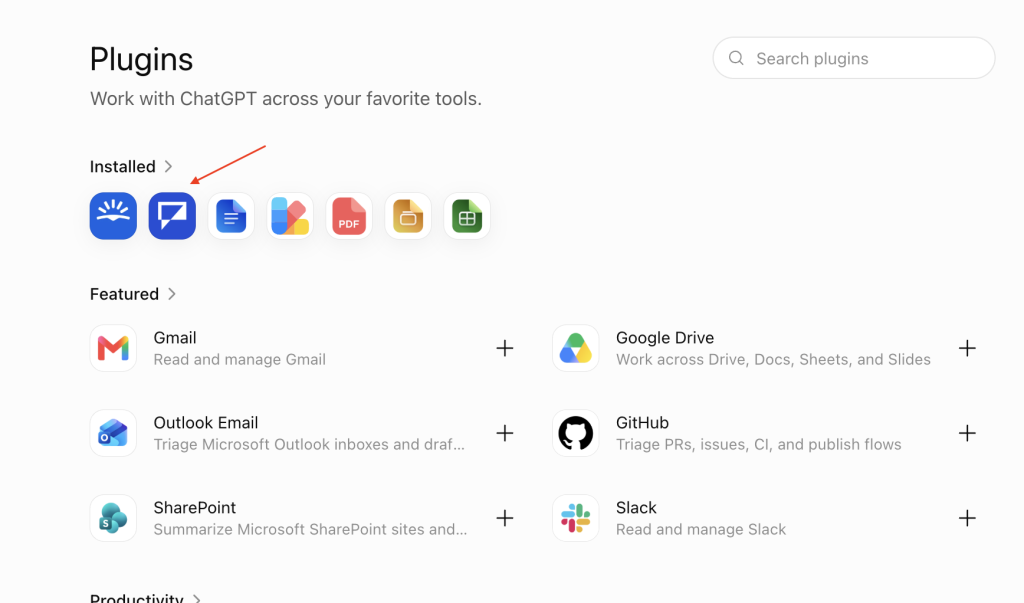Install the Slack plugin using the plus button
The image size is (1024, 603).
(x=967, y=518)
